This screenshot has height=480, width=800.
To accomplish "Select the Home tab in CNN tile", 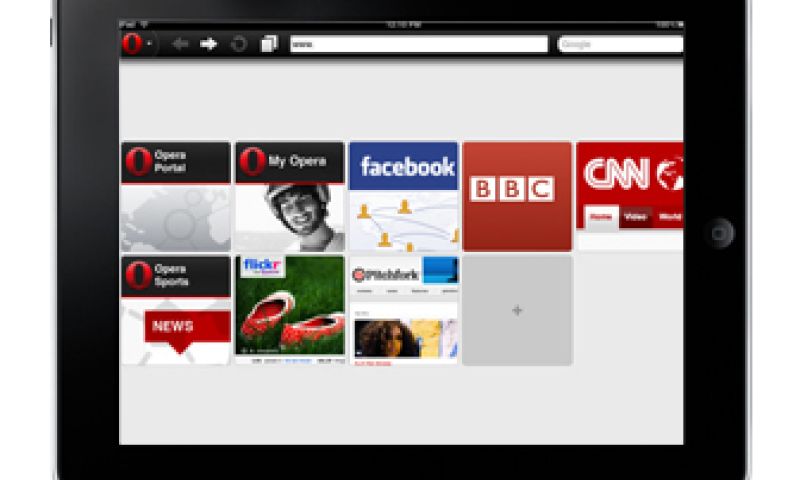I will (601, 217).
